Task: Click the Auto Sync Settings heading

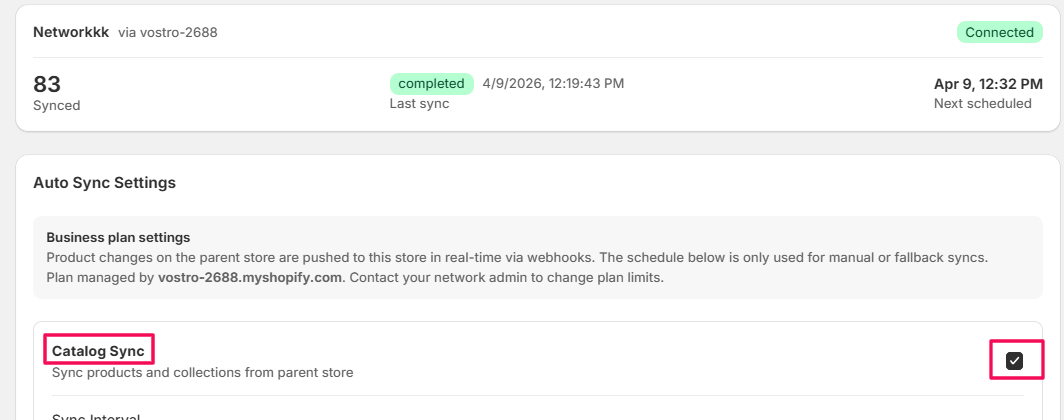Action: 104,183
